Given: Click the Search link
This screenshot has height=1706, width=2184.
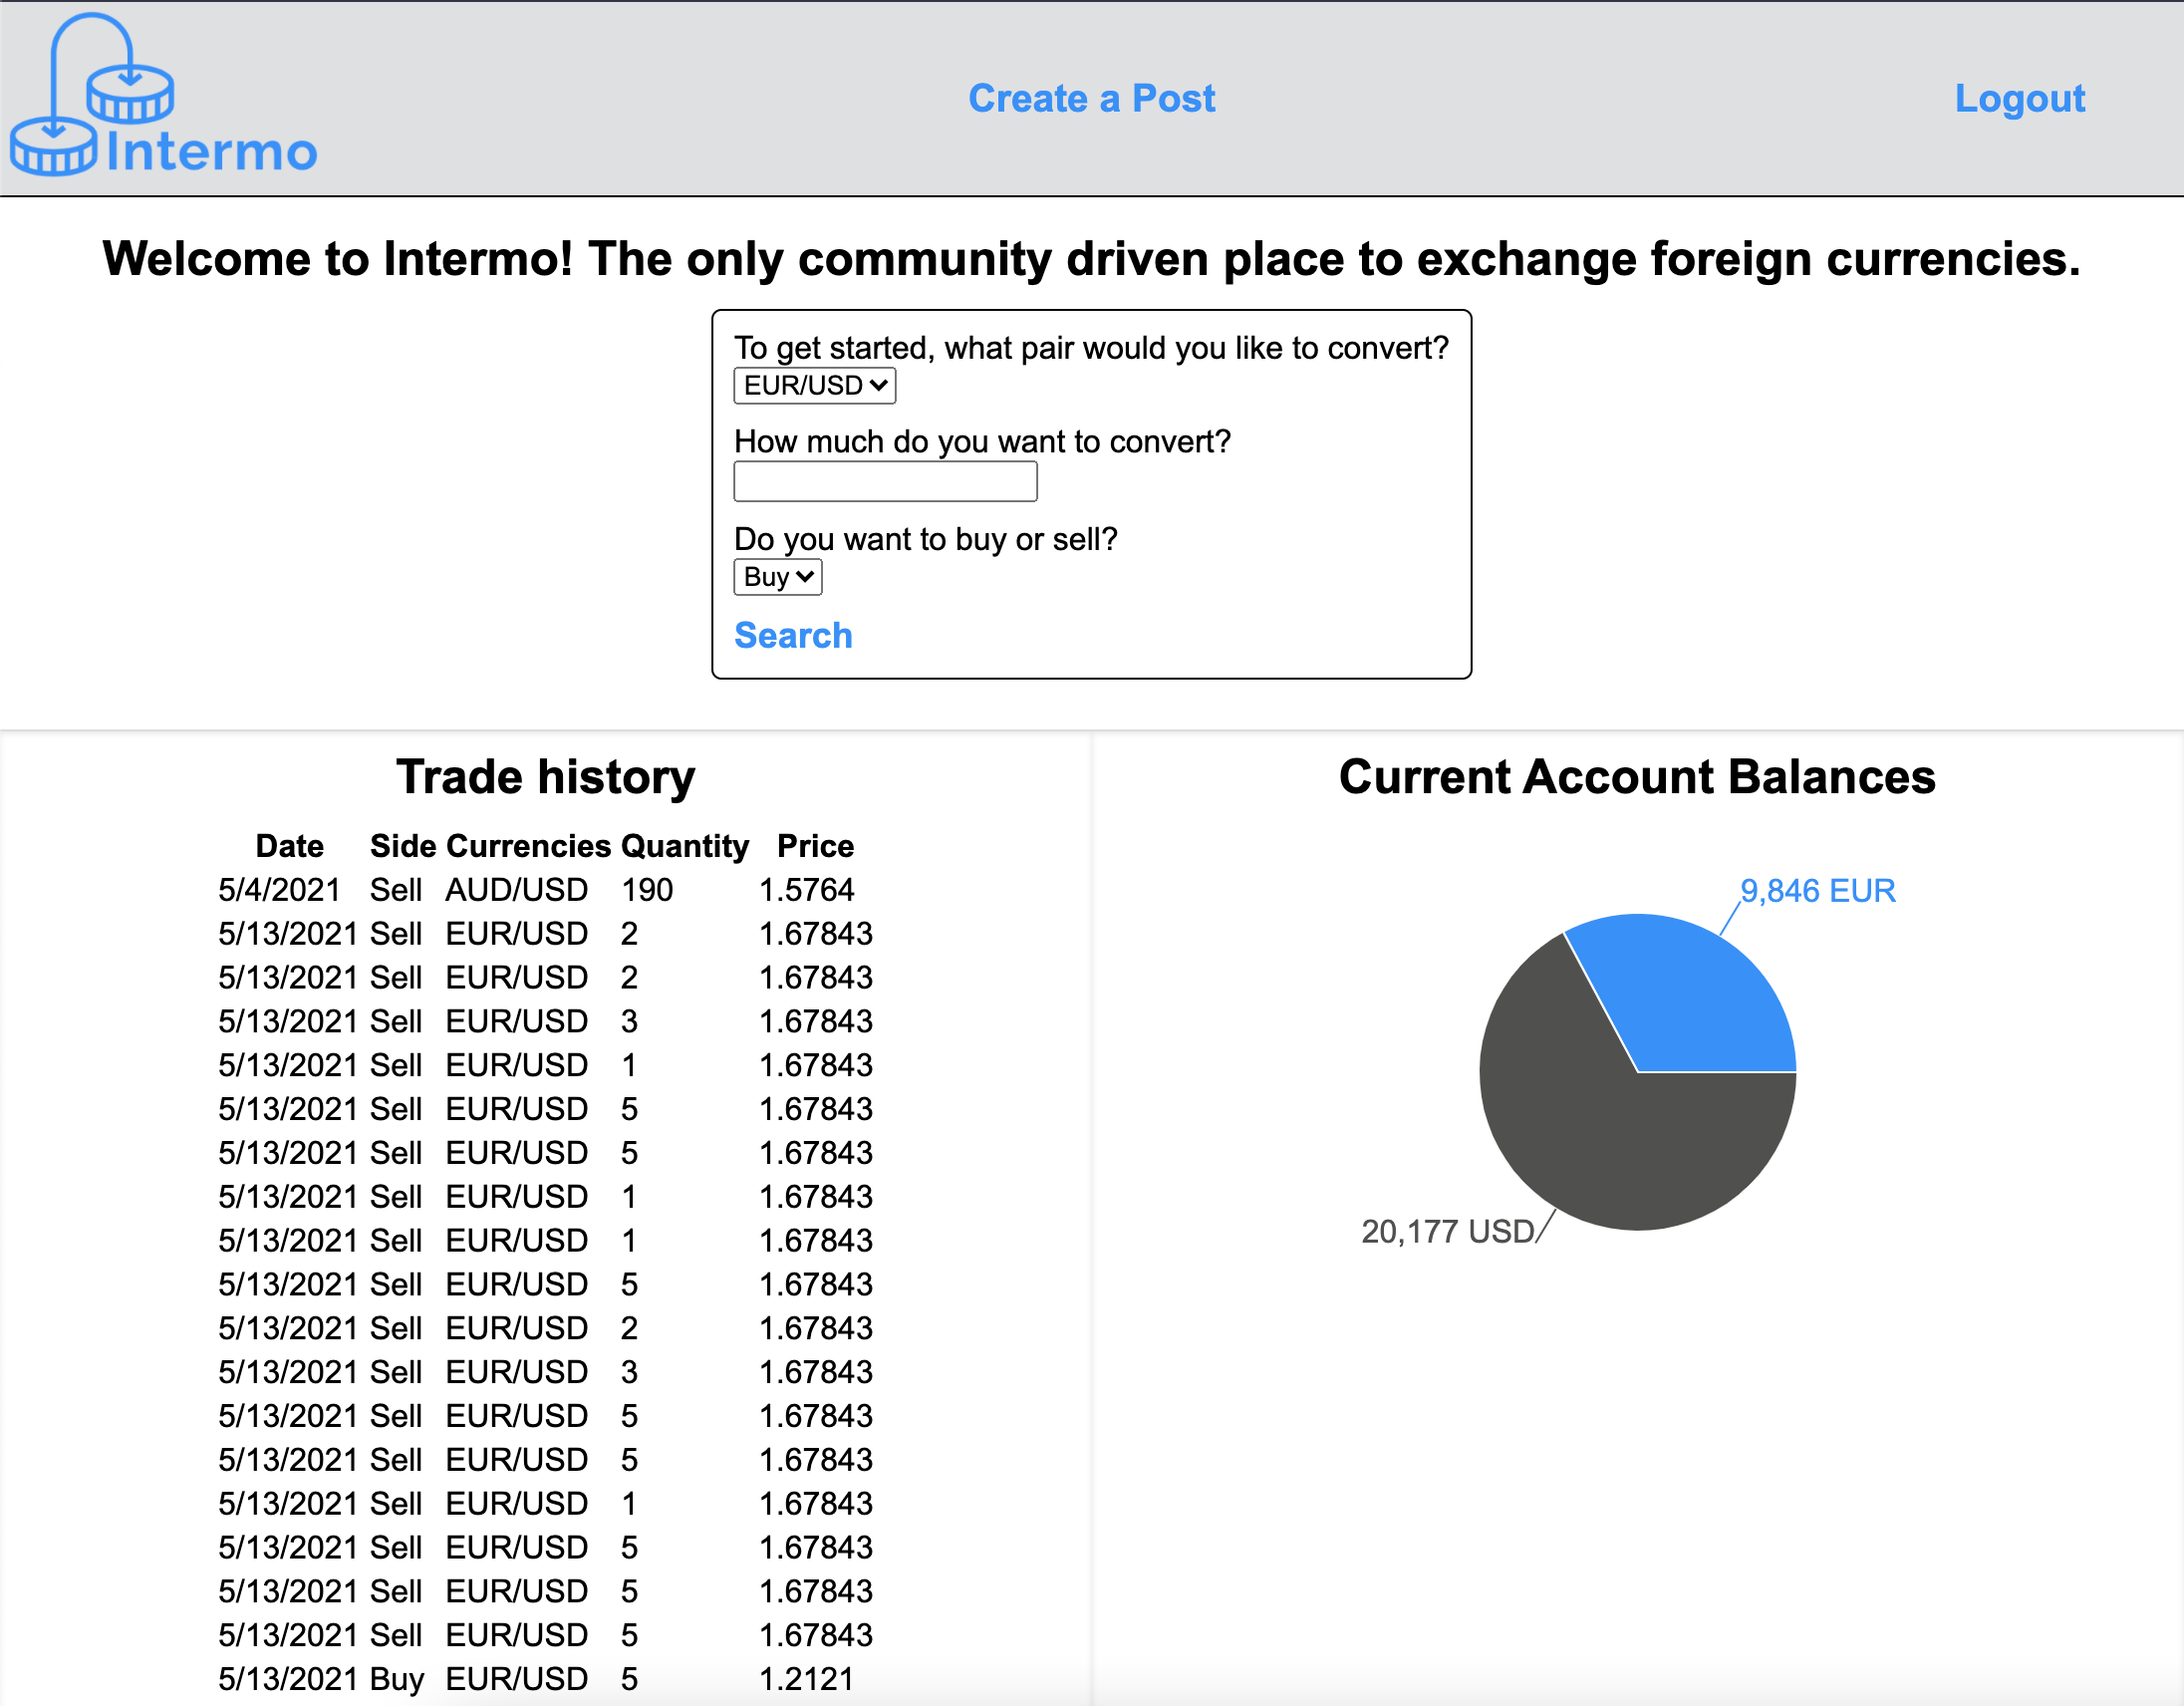Looking at the screenshot, I should coord(793,635).
